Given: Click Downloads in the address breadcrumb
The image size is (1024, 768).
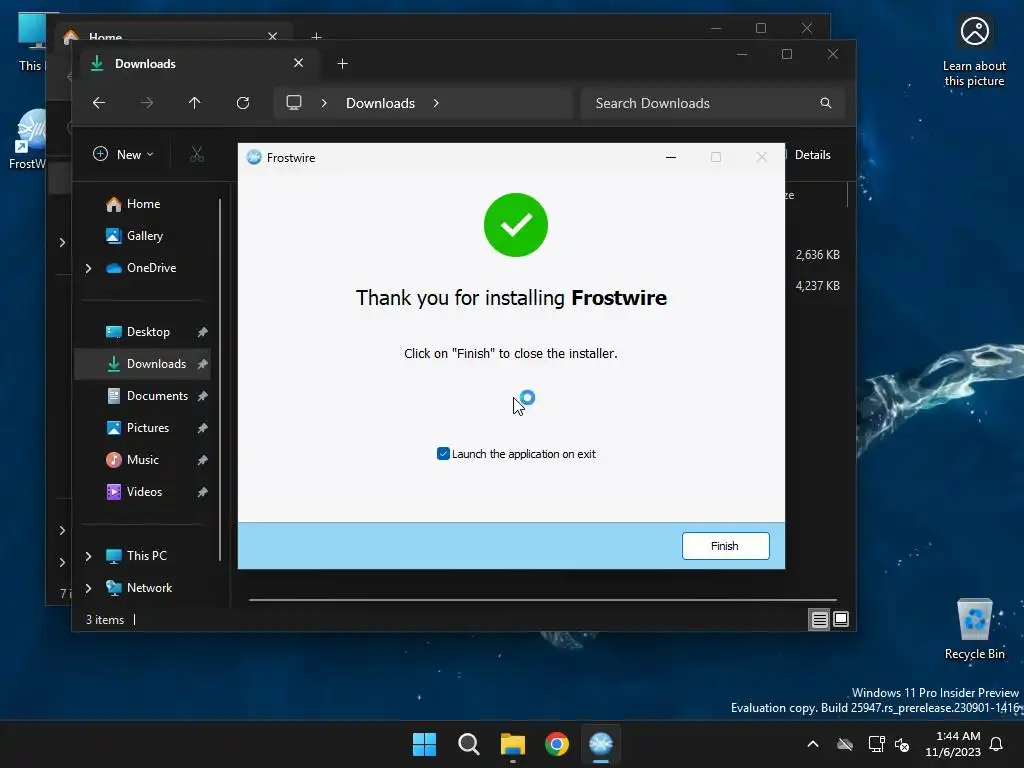Looking at the screenshot, I should [380, 103].
